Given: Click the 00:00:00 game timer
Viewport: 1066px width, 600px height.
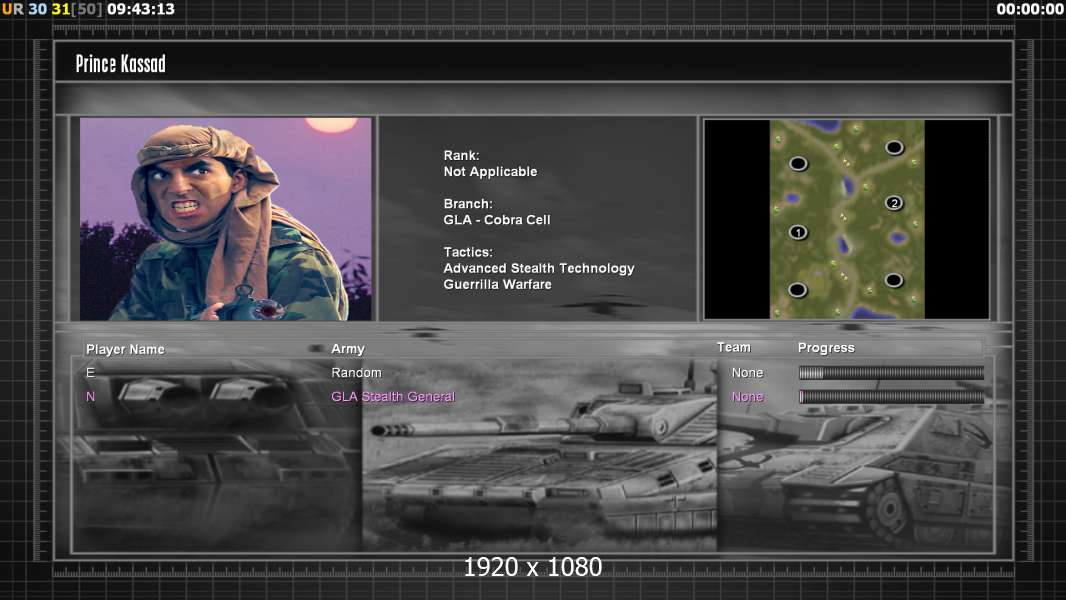Looking at the screenshot, I should pos(1030,10).
